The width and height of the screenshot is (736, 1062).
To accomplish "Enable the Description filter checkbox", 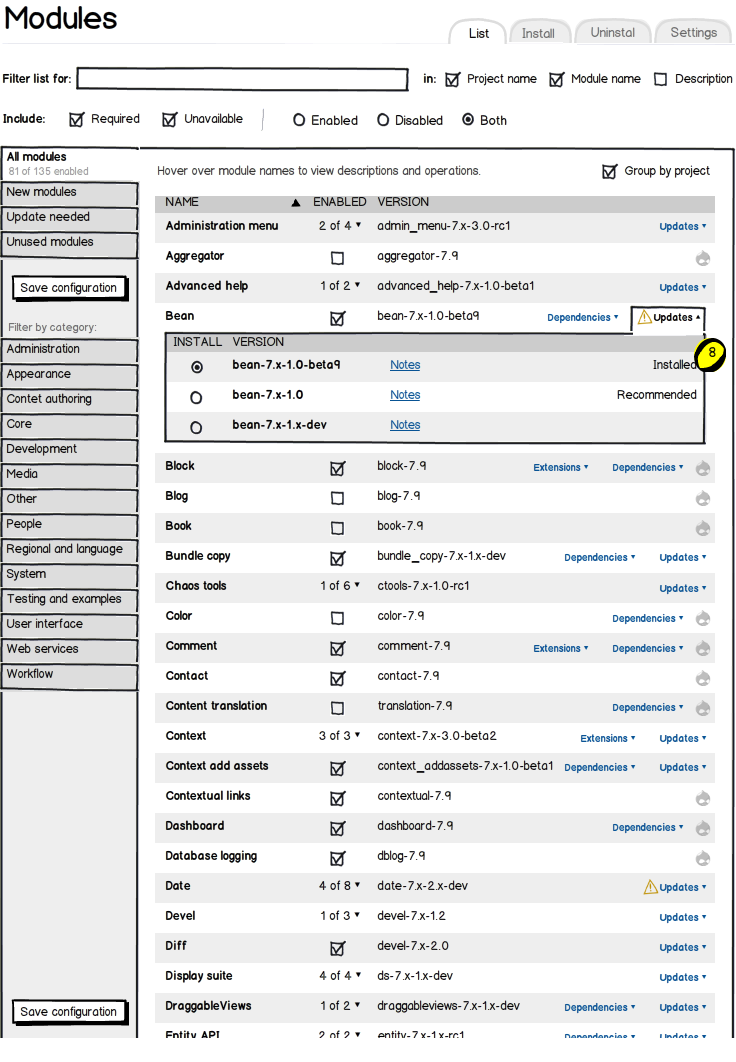I will (660, 80).
